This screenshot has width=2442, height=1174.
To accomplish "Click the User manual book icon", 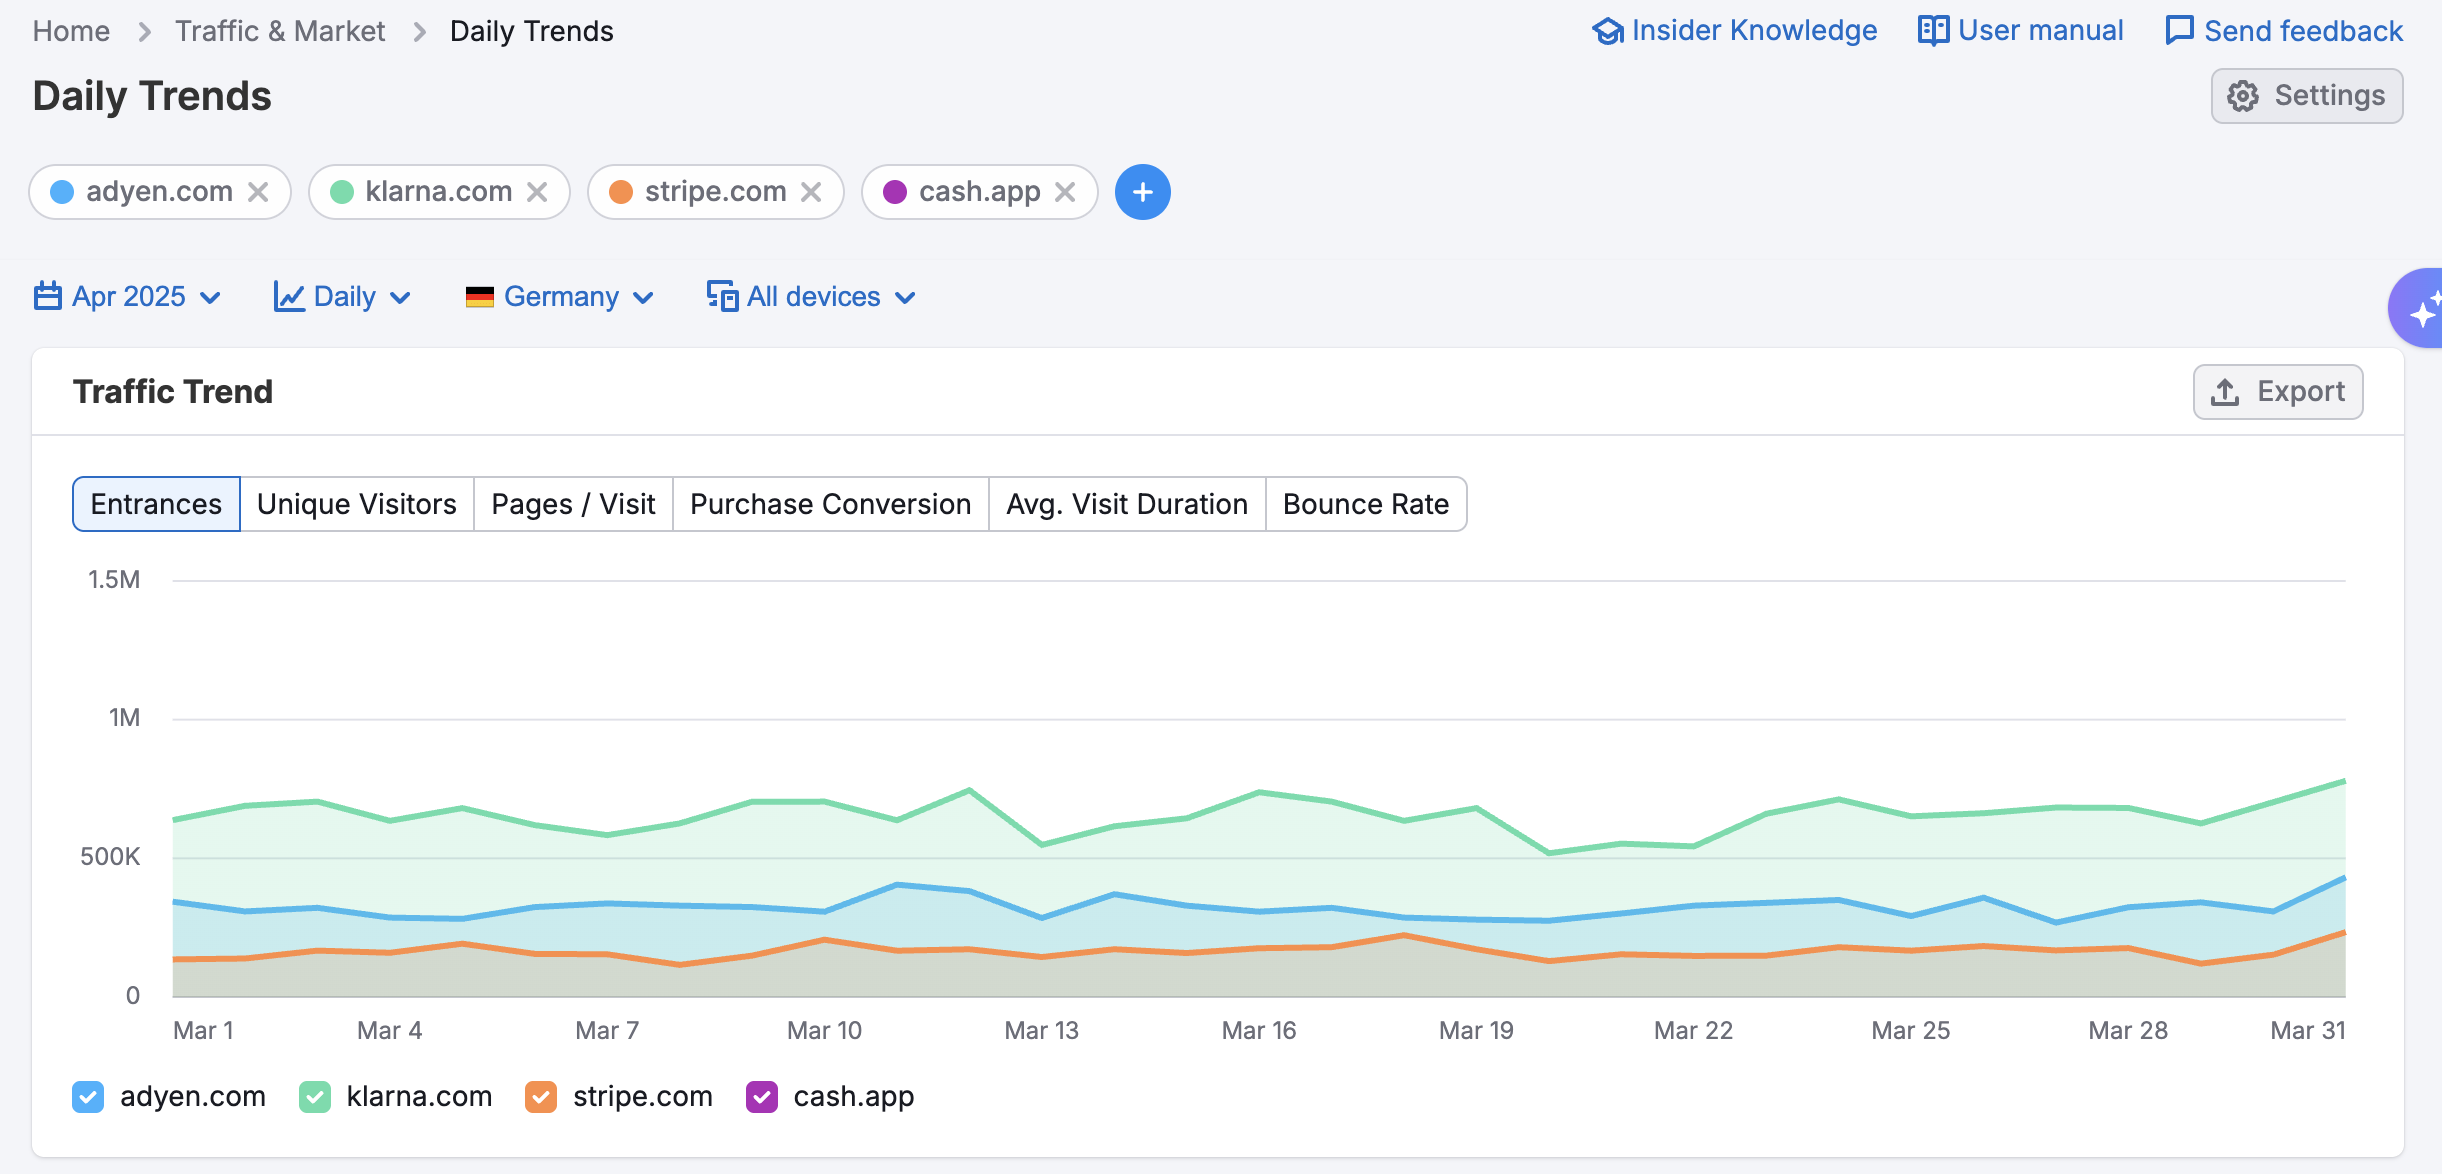I will coord(1932,31).
